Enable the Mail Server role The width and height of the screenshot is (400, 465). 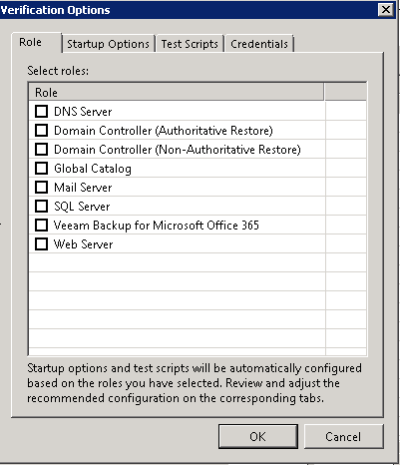(41, 187)
